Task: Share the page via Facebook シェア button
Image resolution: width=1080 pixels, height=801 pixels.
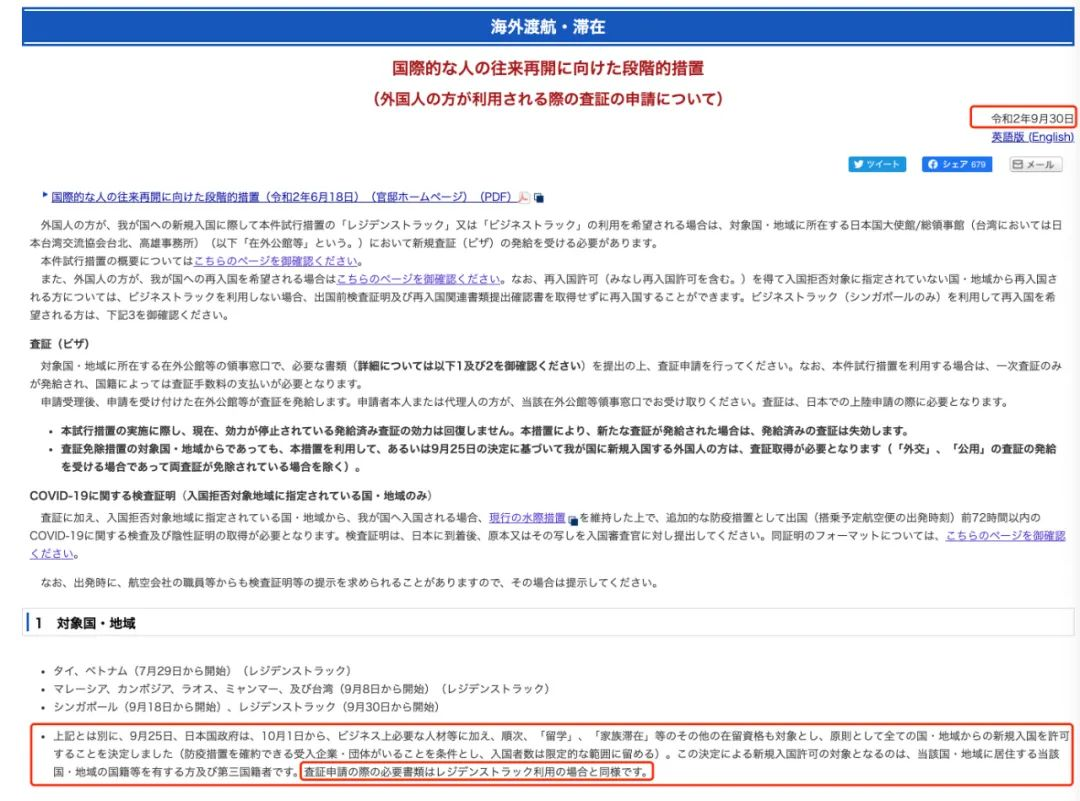Action: click(957, 165)
